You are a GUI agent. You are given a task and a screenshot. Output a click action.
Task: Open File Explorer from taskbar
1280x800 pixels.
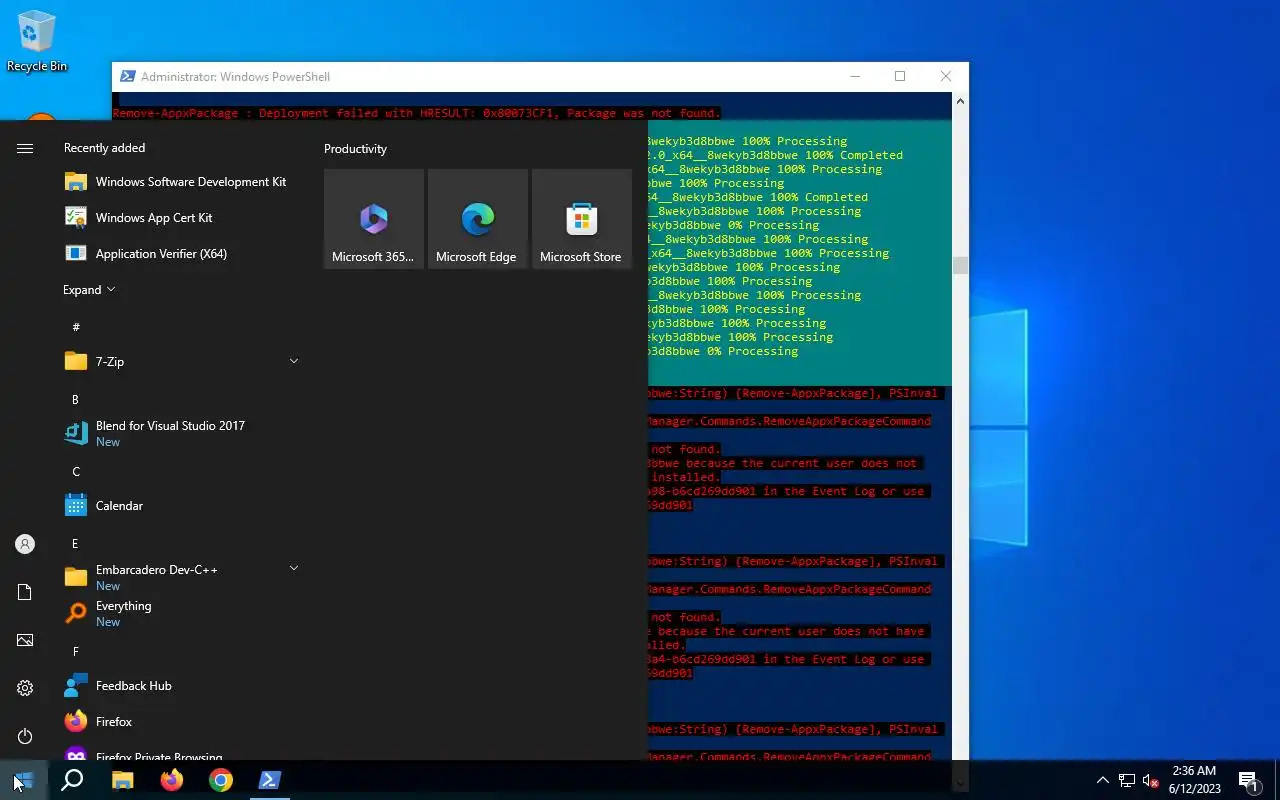coord(122,780)
